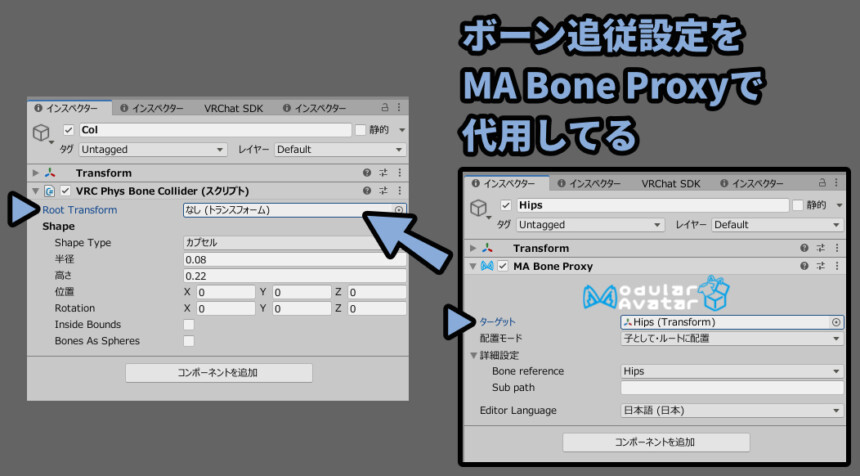This screenshot has width=860, height=476.
Task: Open Col inspector tab options menu
Action: pos(399,107)
